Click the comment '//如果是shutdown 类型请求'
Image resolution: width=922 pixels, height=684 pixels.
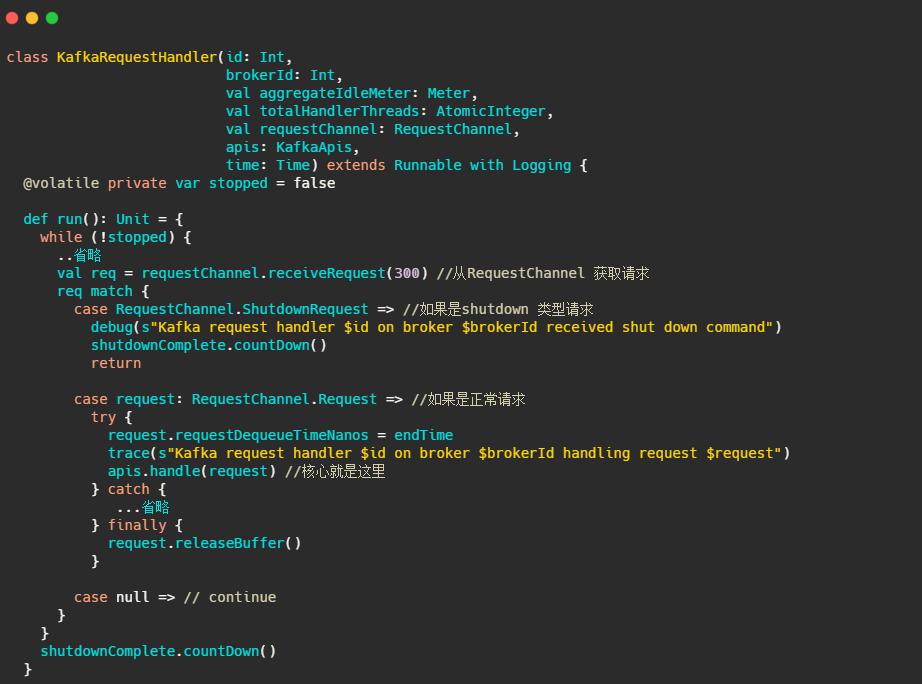[x=498, y=309]
